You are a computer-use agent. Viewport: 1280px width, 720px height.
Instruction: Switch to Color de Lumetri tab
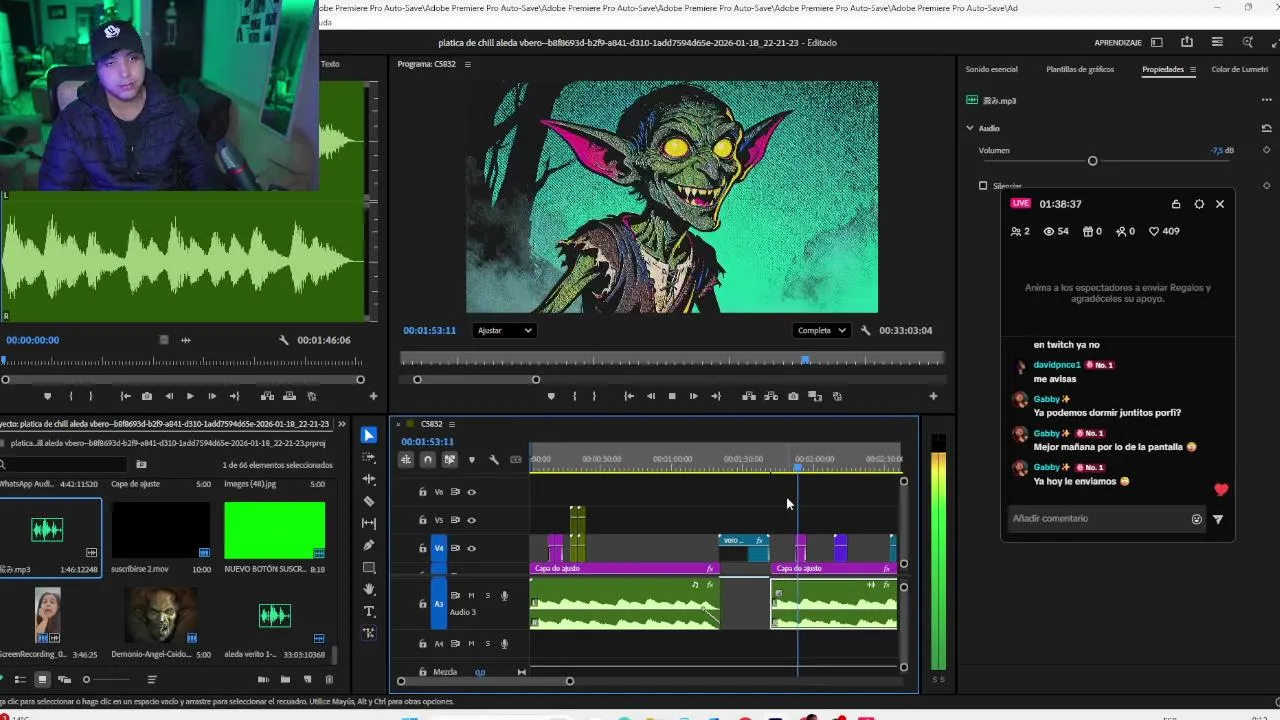[x=1240, y=69]
